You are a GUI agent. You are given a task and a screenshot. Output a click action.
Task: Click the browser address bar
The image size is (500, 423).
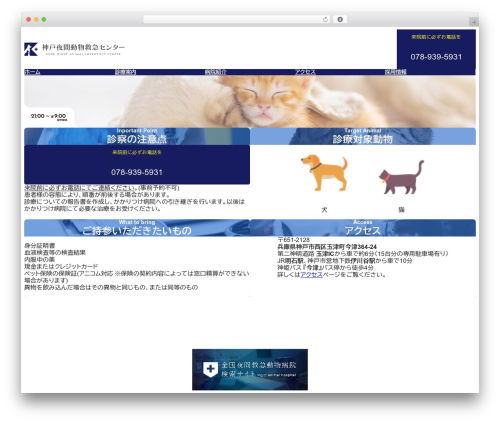point(237,19)
